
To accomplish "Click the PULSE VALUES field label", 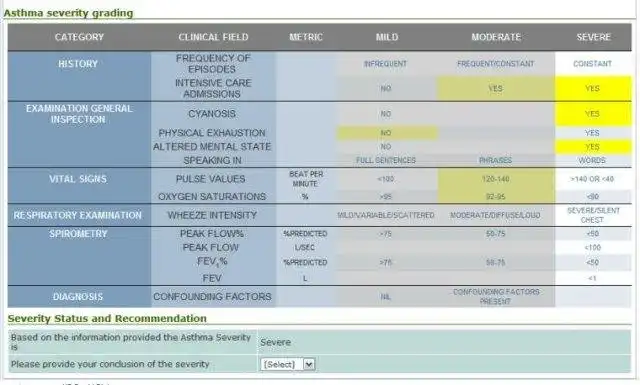I will pos(211,179).
